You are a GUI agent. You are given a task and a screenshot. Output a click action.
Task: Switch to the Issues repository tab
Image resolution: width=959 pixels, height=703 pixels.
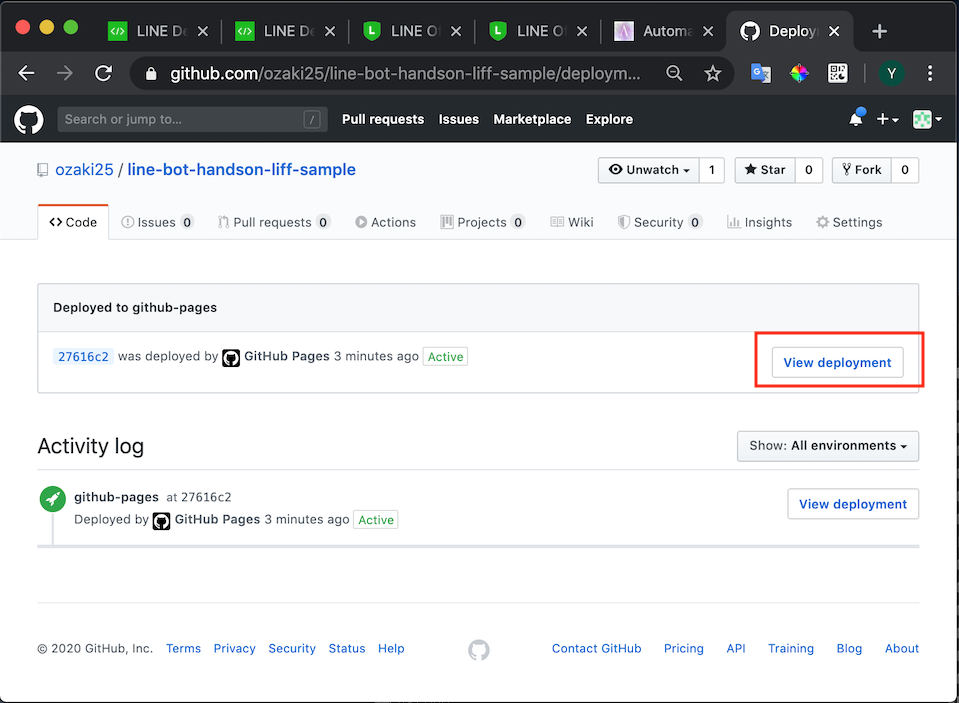click(x=157, y=222)
